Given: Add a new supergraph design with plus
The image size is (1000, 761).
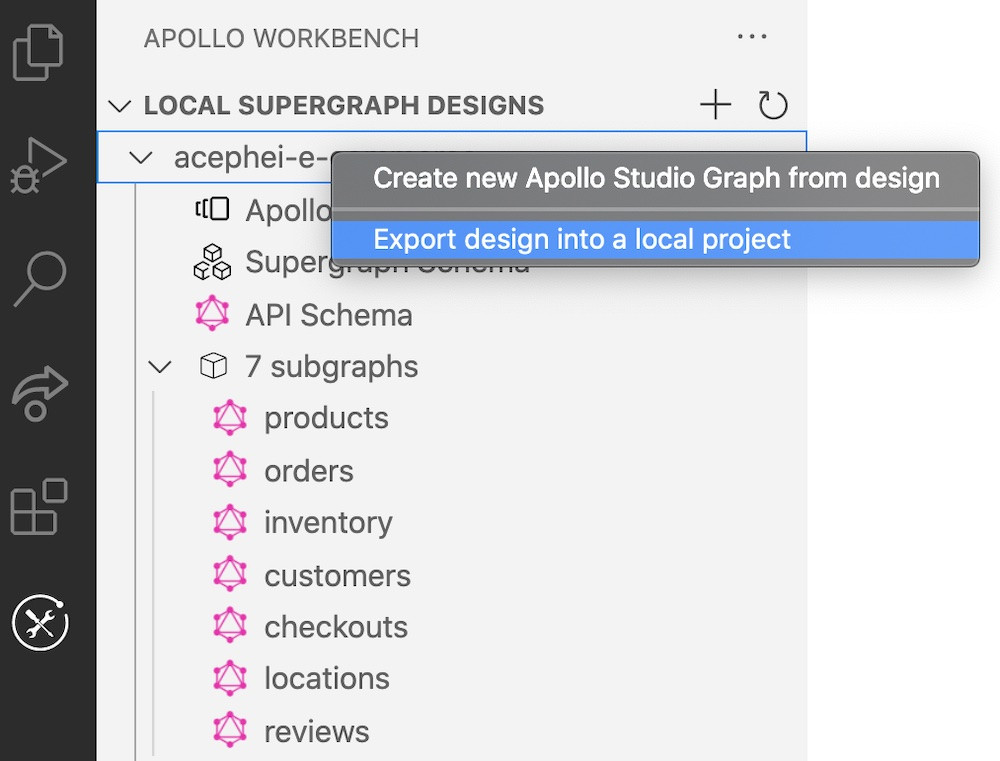Looking at the screenshot, I should pos(716,105).
